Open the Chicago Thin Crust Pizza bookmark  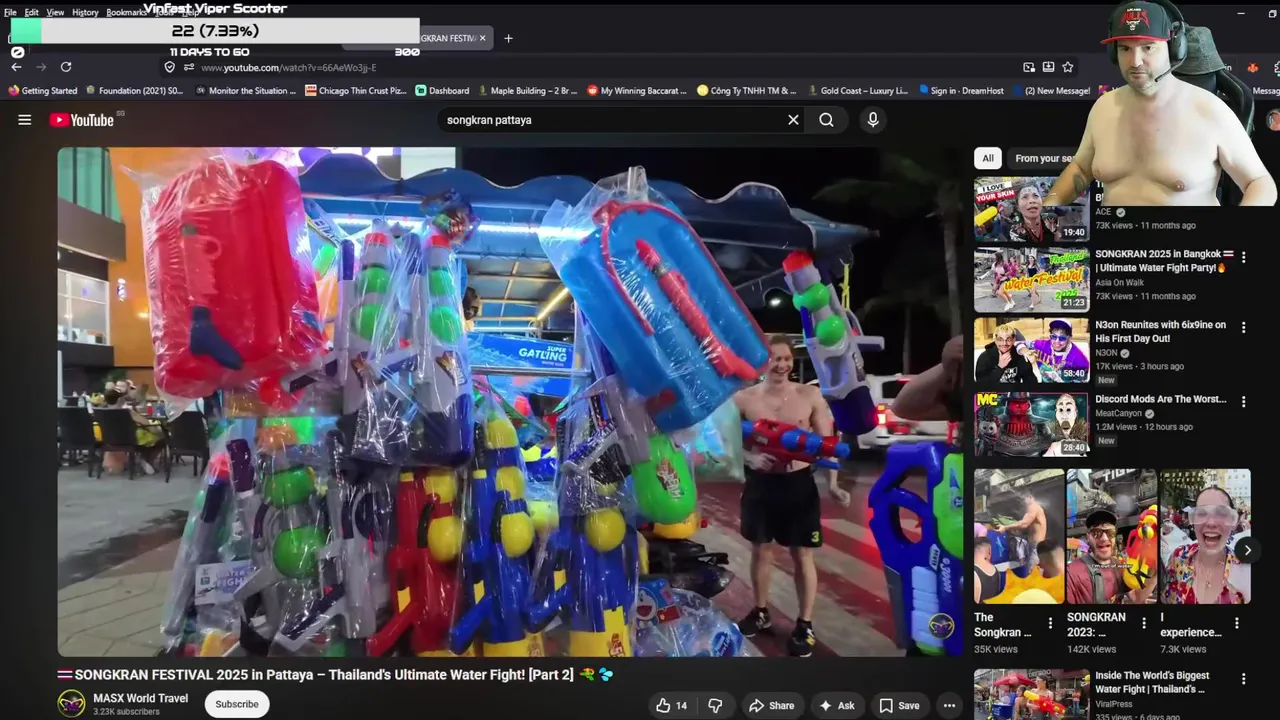coord(356,91)
